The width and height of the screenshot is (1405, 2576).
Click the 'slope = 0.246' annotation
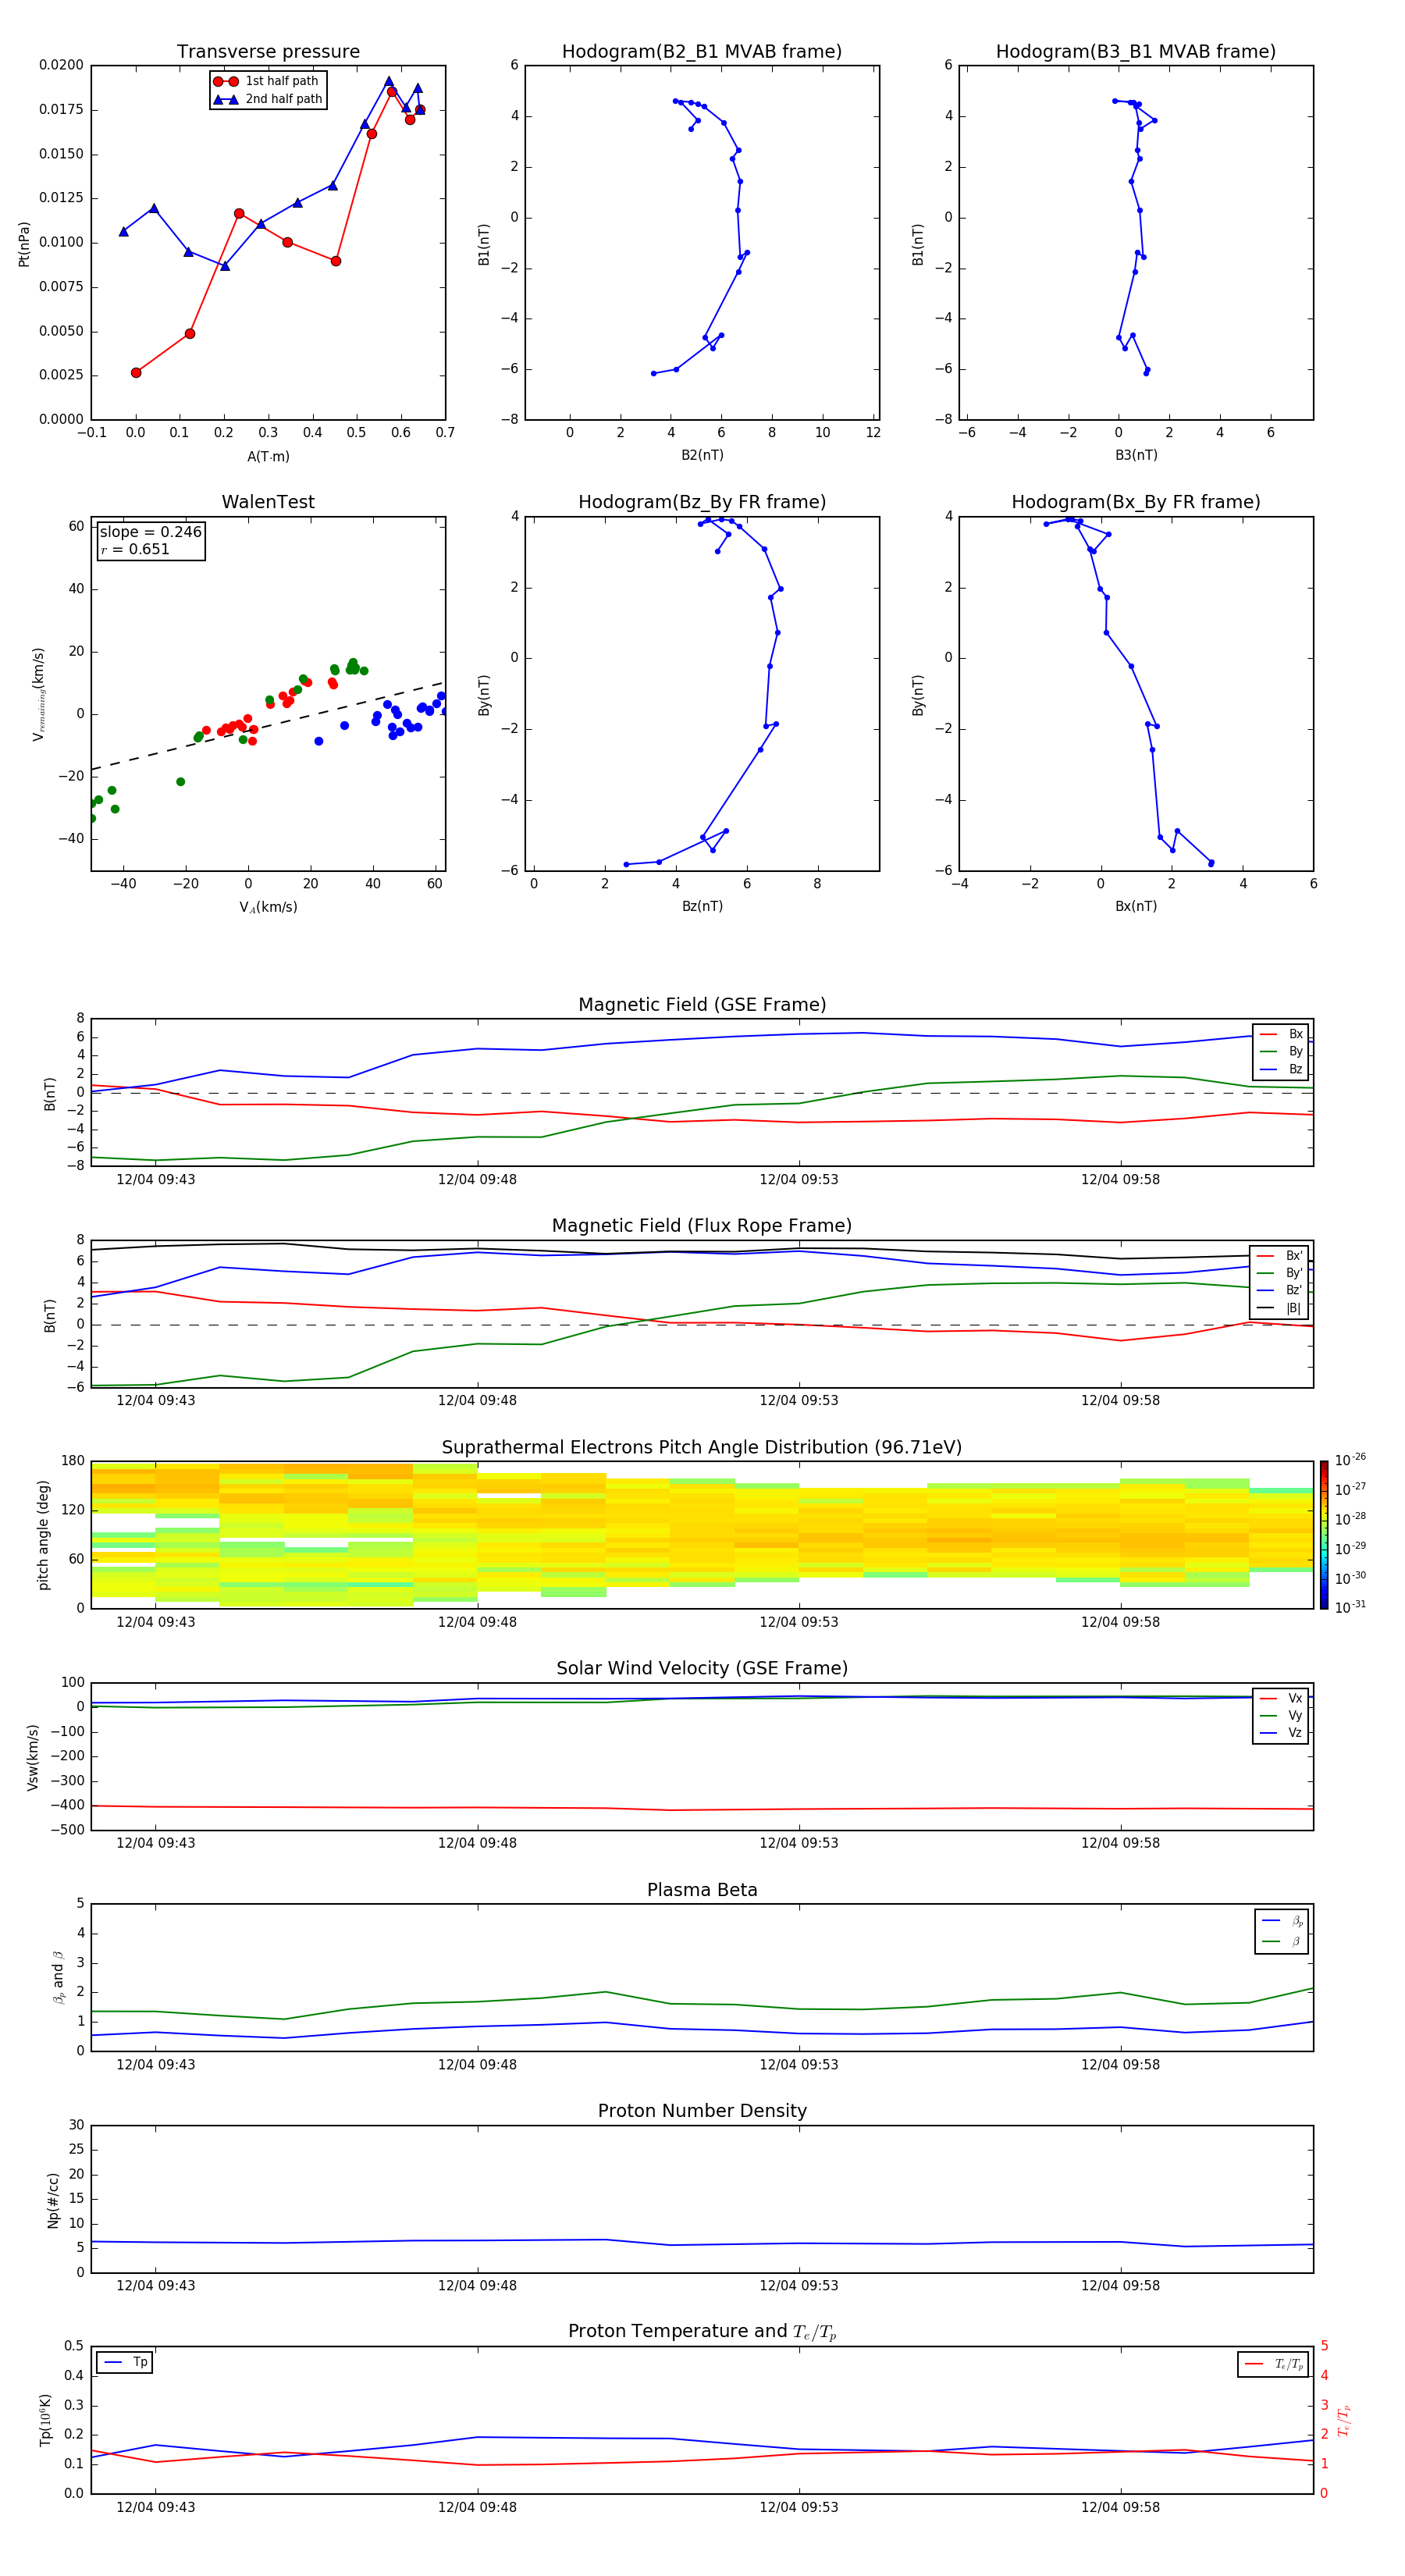pyautogui.click(x=150, y=532)
